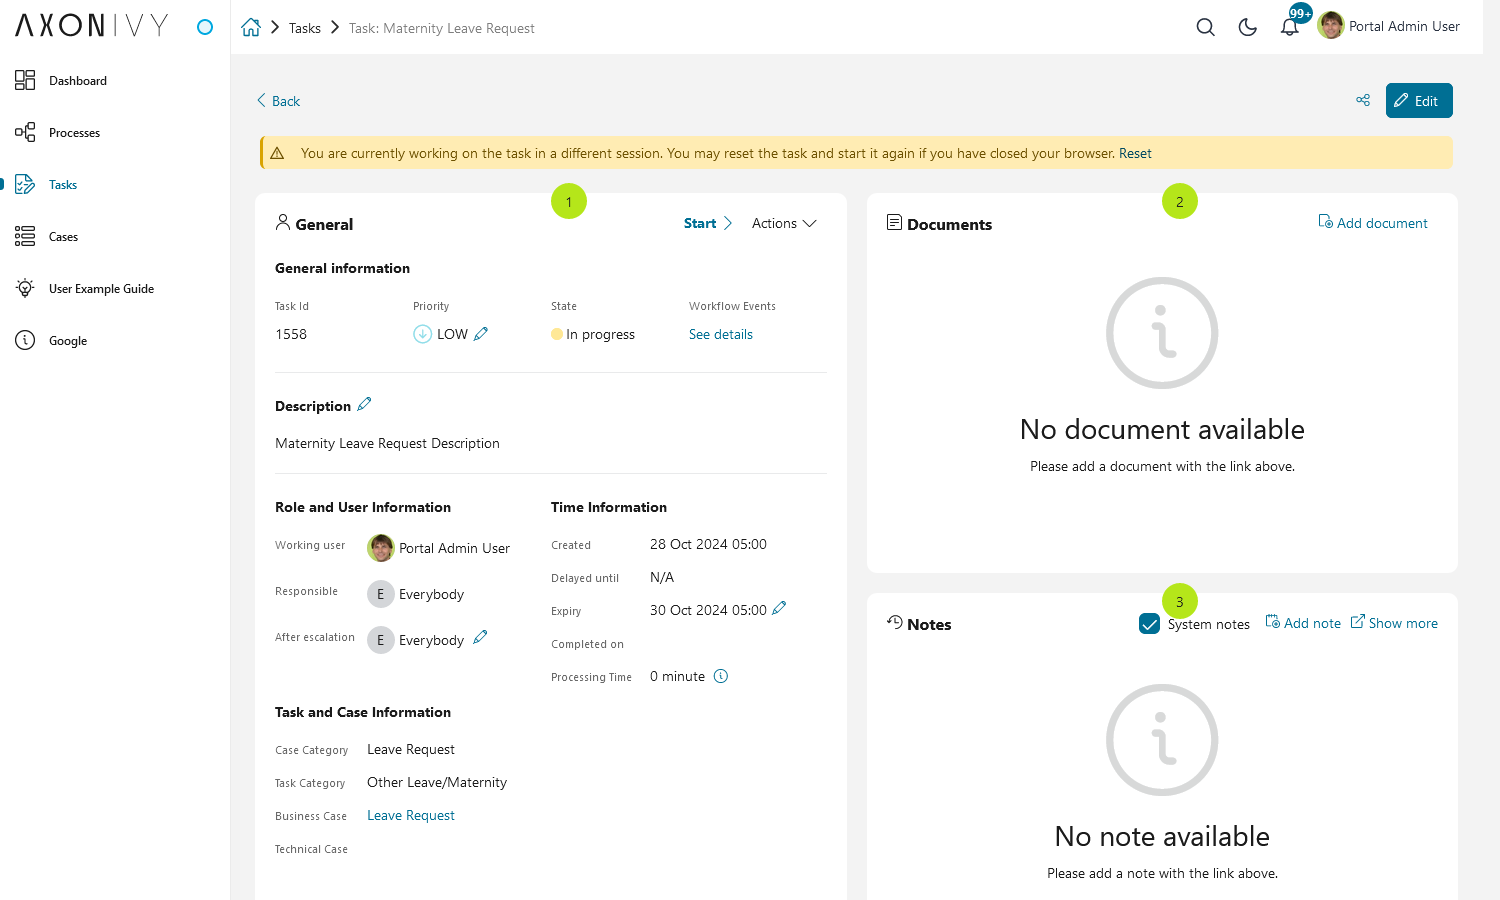
Task: Open Processes from the sidebar
Action: click(74, 133)
